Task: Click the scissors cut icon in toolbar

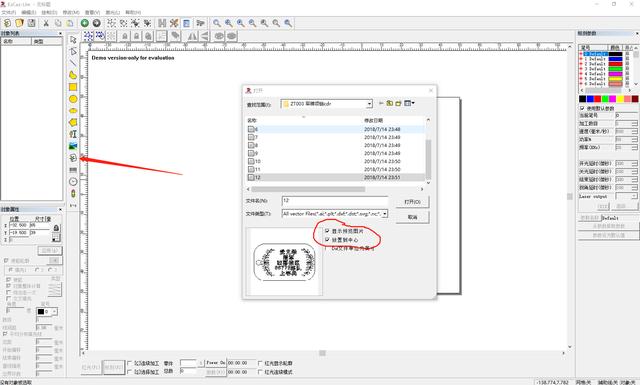Action: point(46,23)
